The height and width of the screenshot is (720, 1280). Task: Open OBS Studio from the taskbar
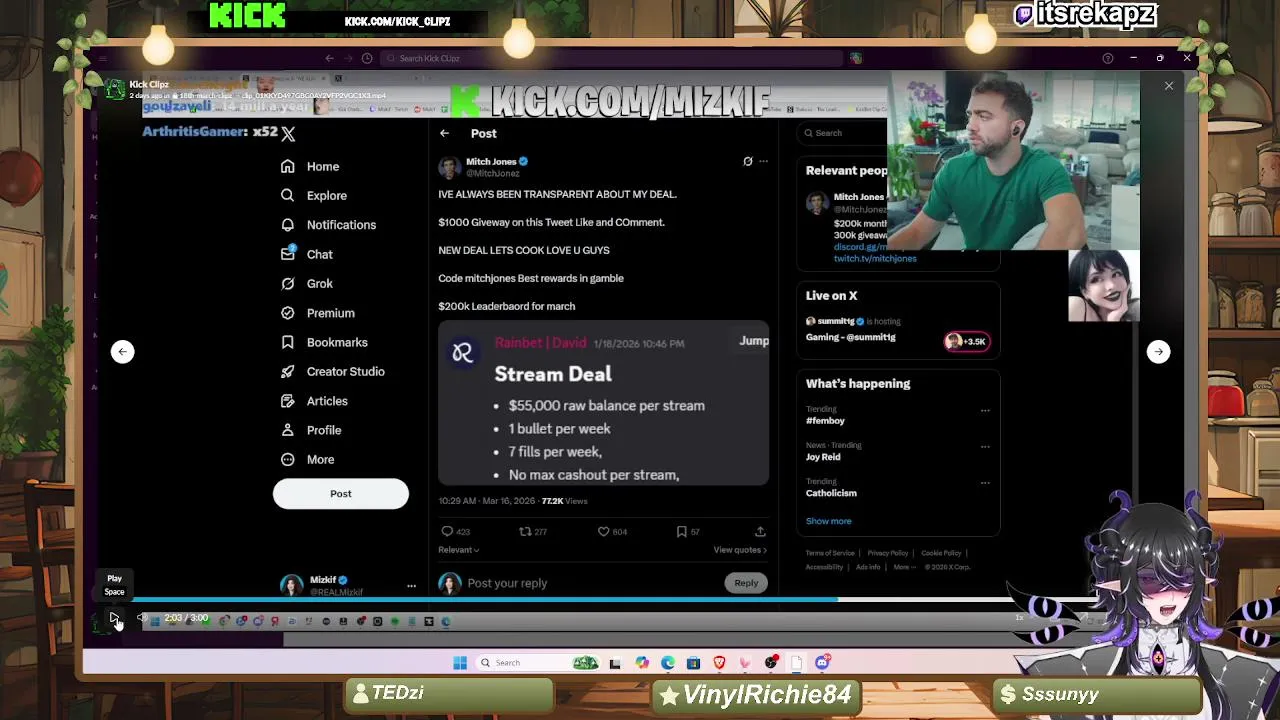click(x=771, y=663)
